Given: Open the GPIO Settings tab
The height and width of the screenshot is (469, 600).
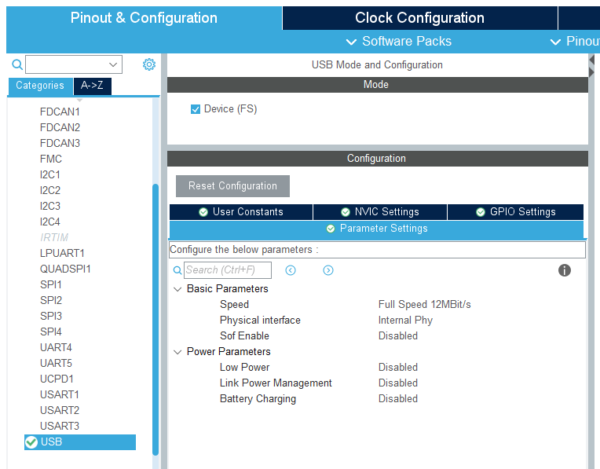Looking at the screenshot, I should coord(515,212).
